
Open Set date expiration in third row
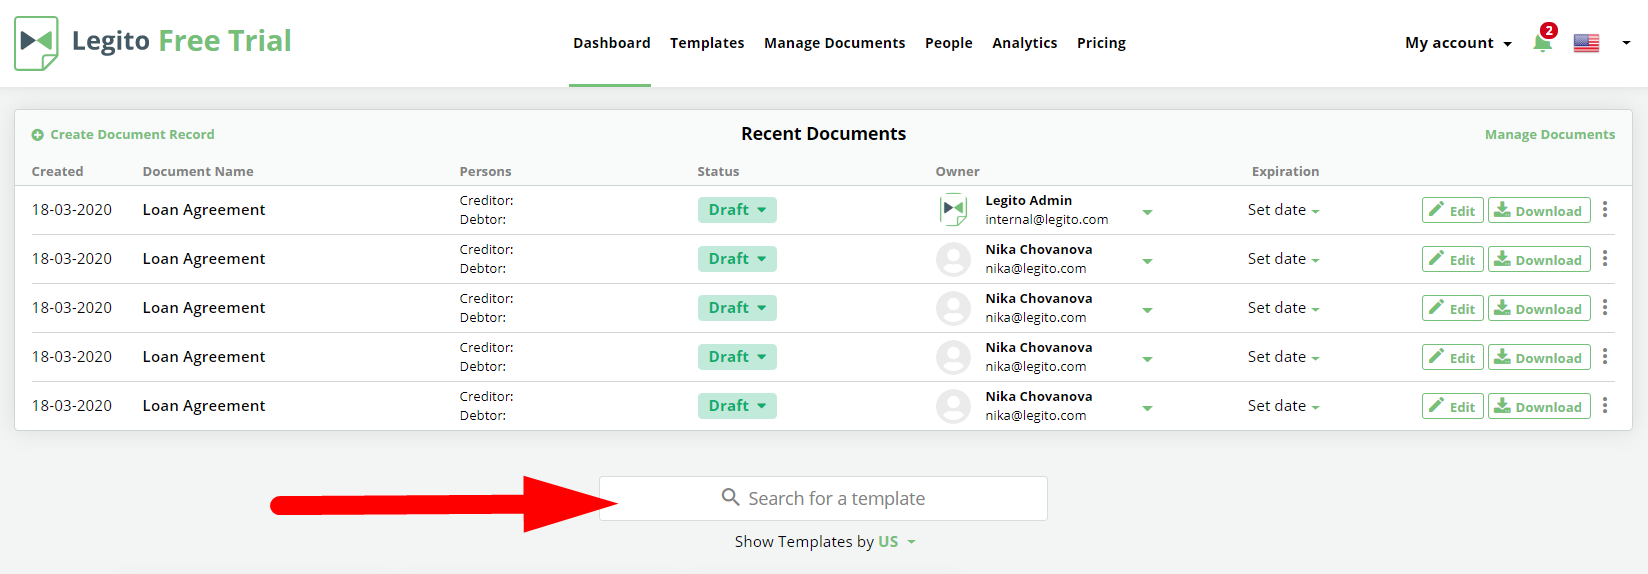coord(1283,308)
